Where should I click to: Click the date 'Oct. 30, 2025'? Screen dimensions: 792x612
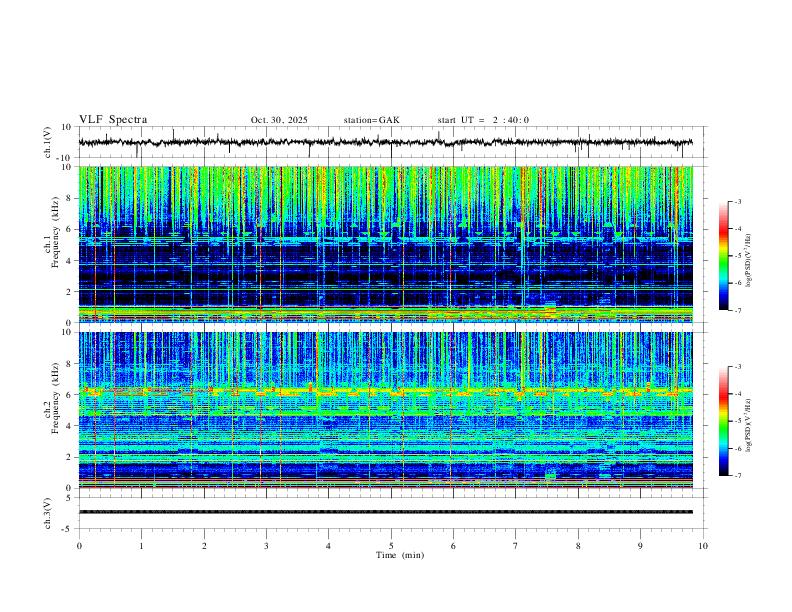[279, 120]
